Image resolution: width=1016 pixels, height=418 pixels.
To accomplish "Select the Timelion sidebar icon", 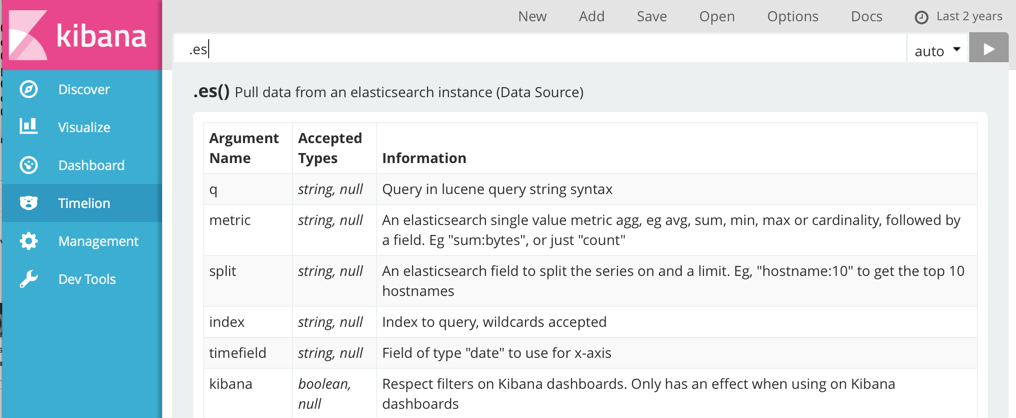I will (29, 203).
